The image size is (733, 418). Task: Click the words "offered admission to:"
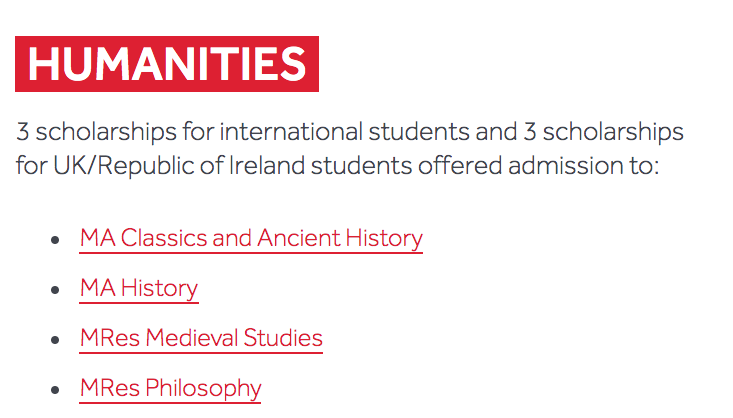point(539,165)
